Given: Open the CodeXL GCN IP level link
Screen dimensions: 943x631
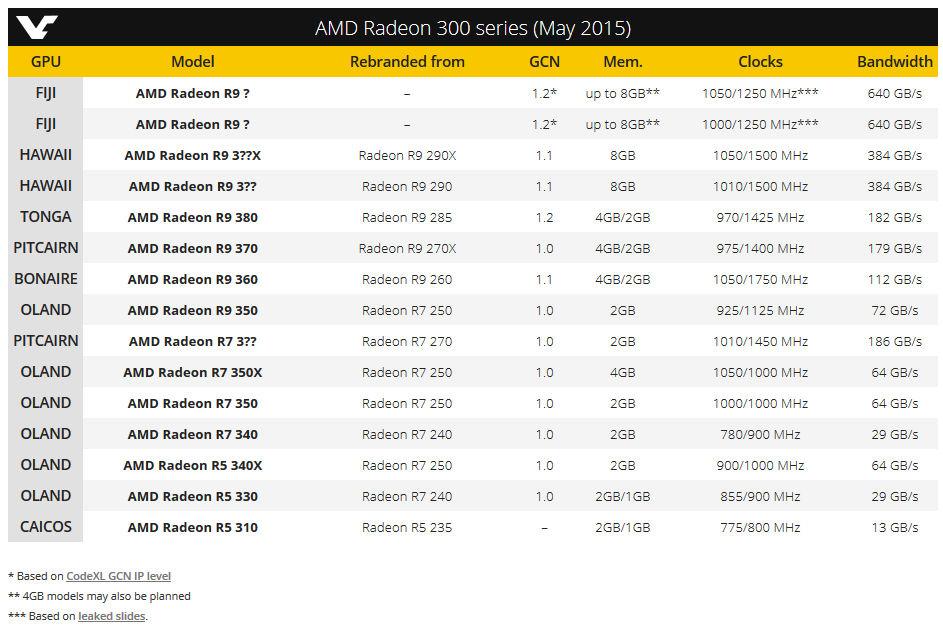Looking at the screenshot, I should 118,576.
